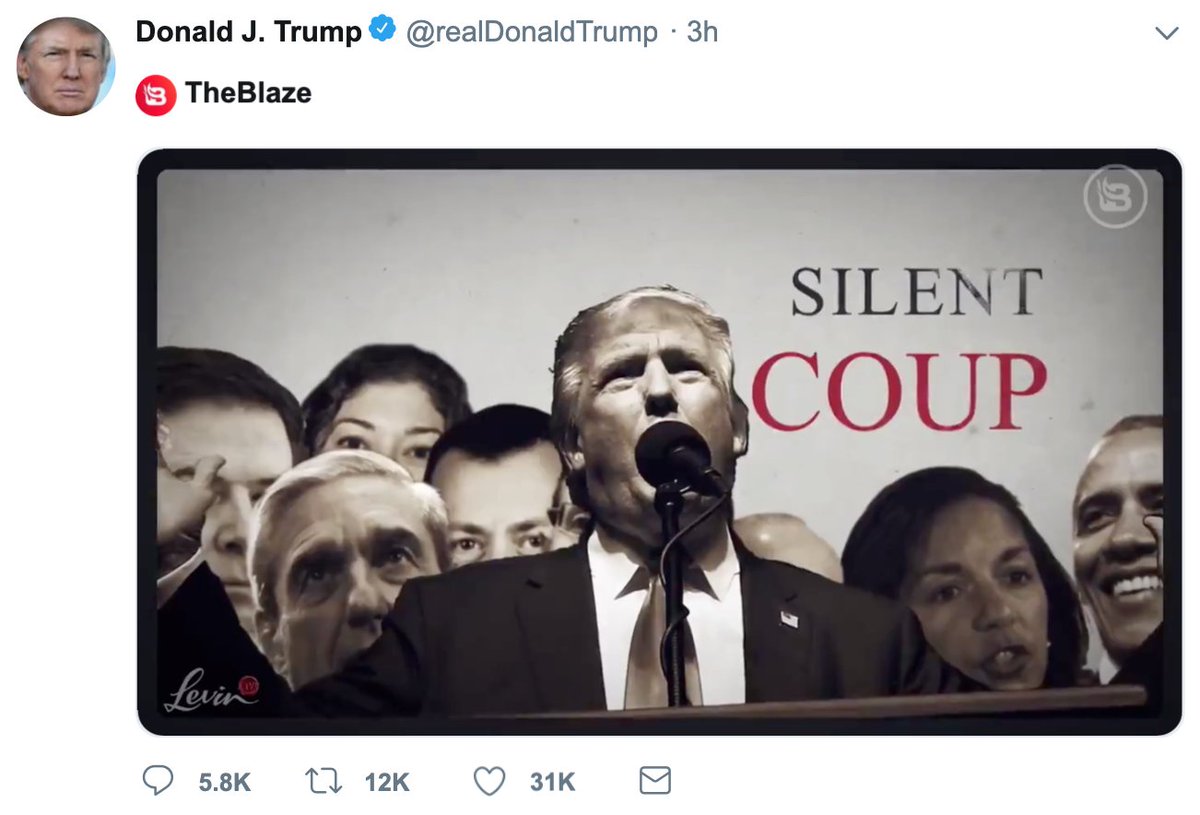The image size is (1200, 815).
Task: Click the 31K likes count
Action: pos(552,782)
